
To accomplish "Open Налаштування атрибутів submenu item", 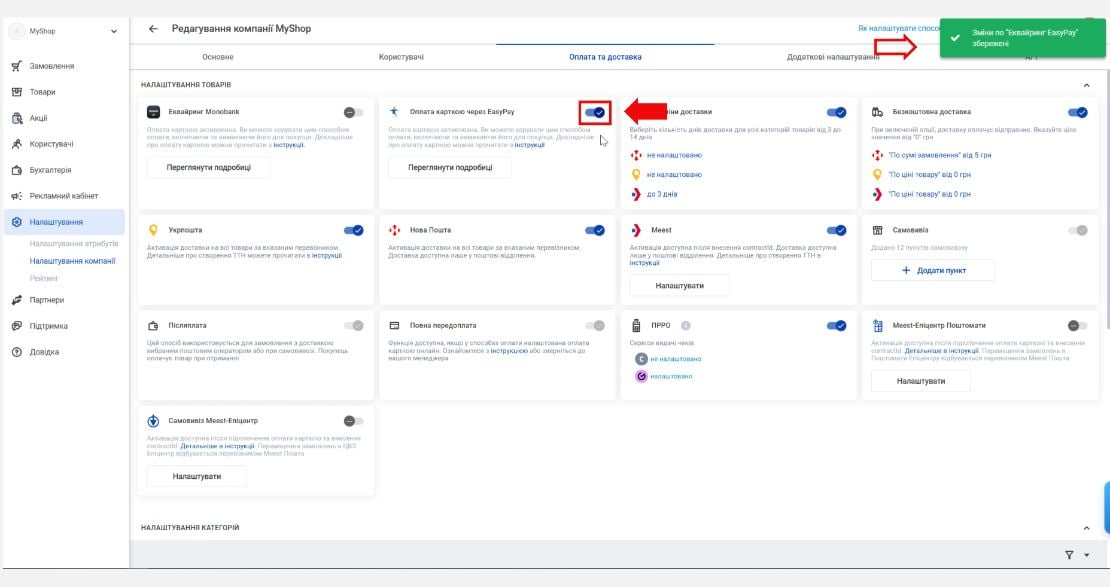I will [x=74, y=244].
